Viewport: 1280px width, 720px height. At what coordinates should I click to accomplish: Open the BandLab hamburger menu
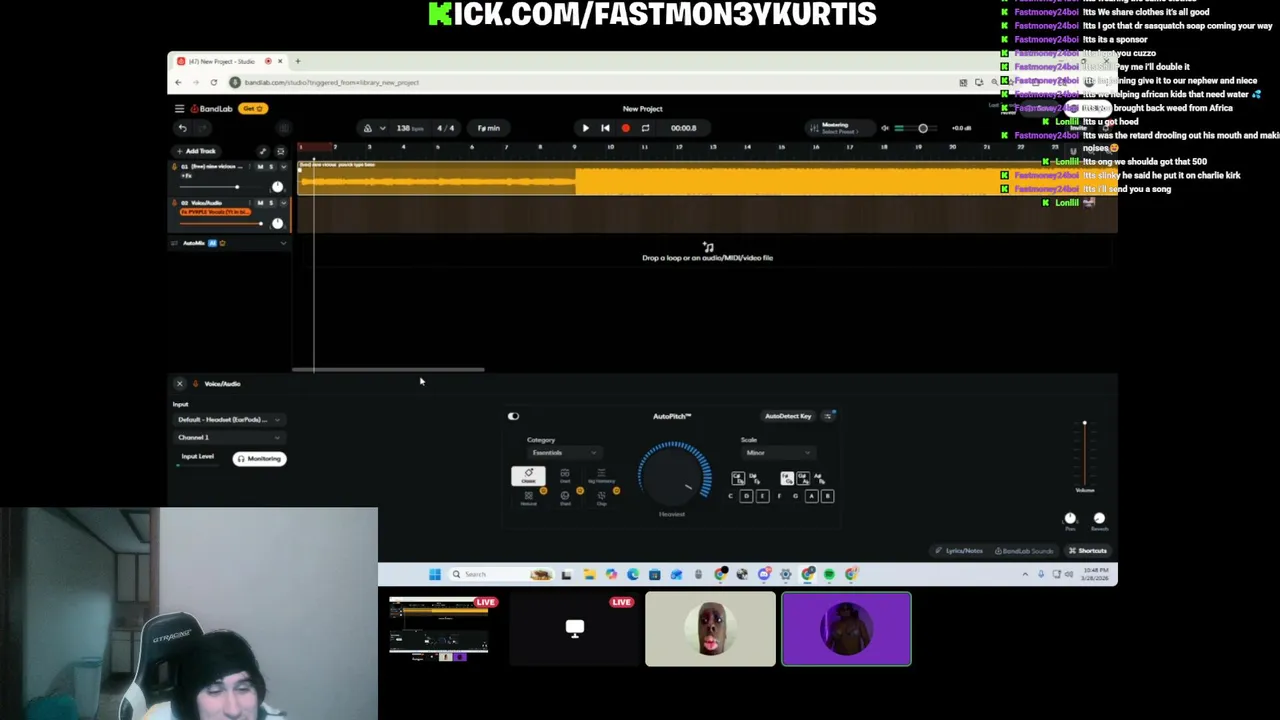point(179,109)
